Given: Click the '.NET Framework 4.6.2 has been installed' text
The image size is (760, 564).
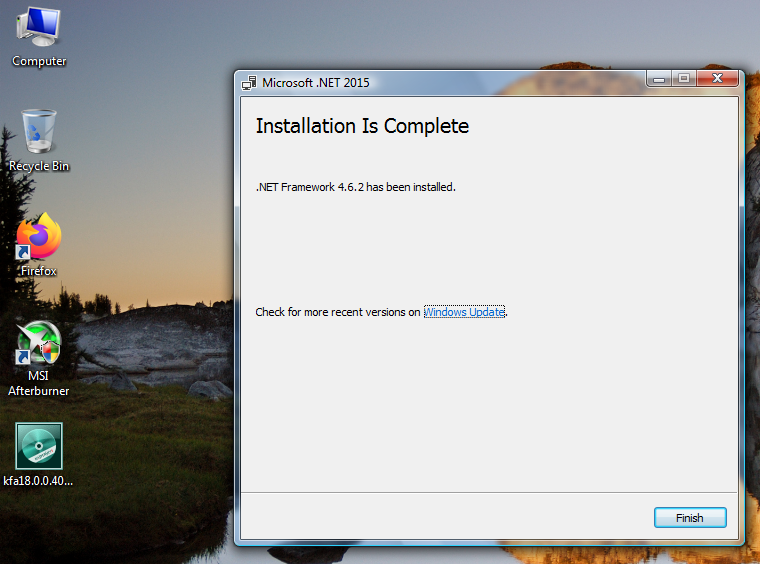Looking at the screenshot, I should pyautogui.click(x=355, y=187).
